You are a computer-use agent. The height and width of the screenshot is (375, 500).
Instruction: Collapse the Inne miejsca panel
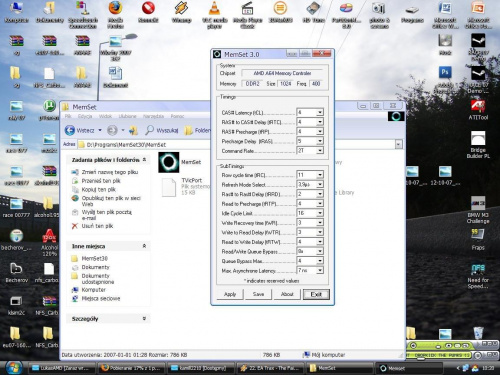[x=144, y=246]
